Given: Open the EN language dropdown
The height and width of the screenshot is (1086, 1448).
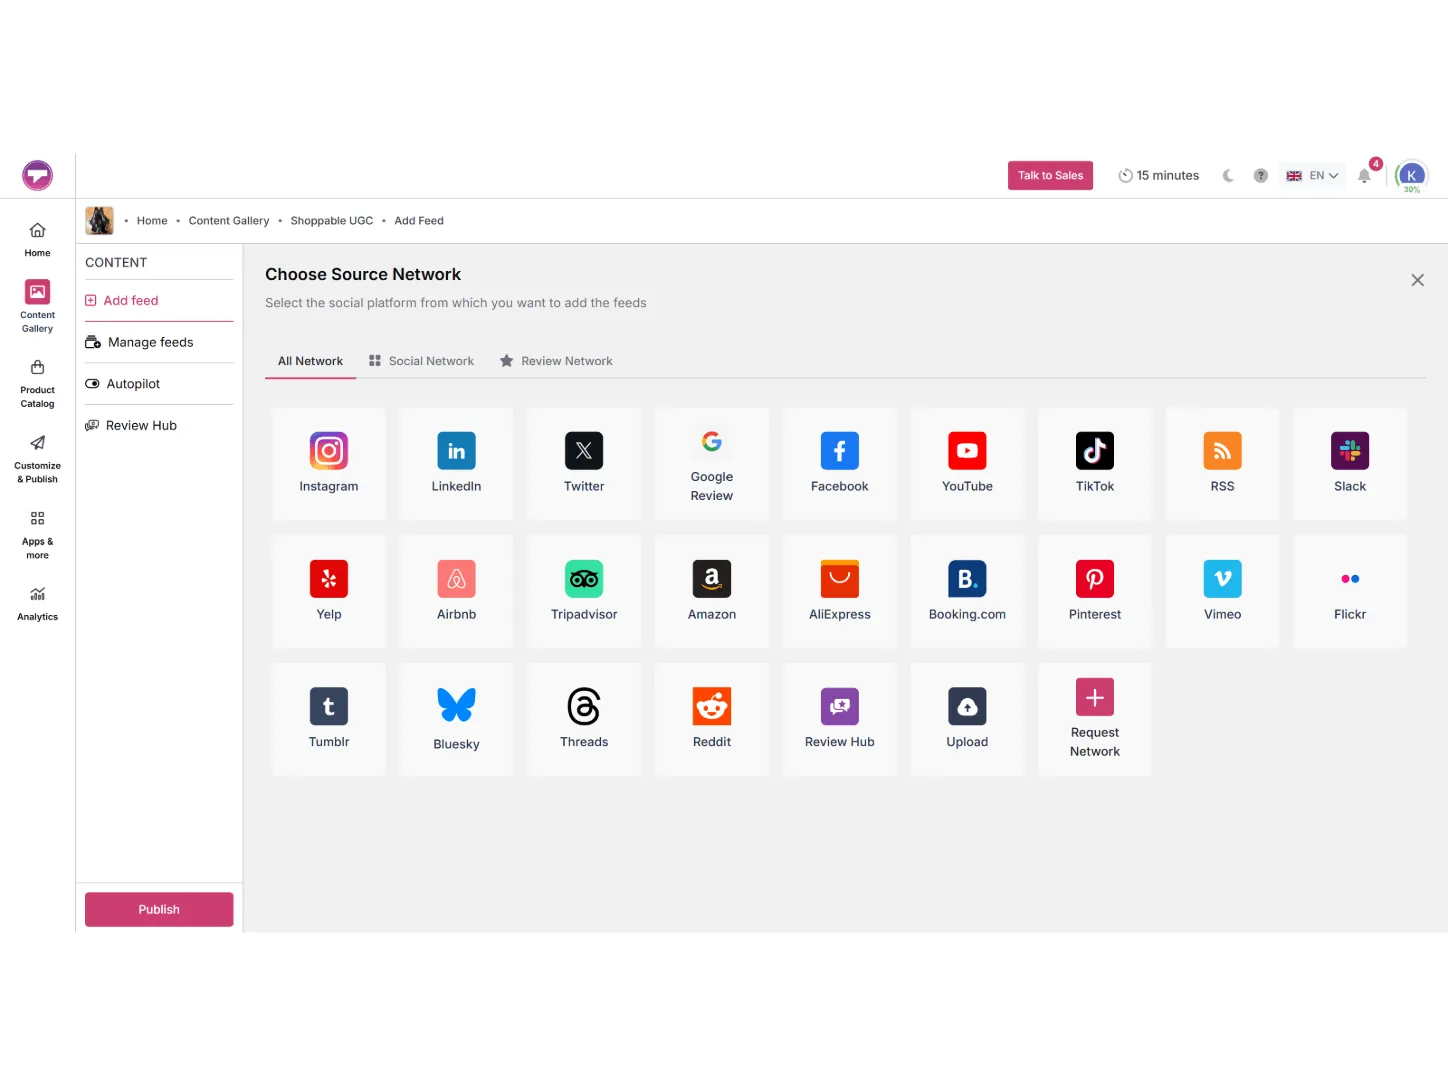Looking at the screenshot, I should pyautogui.click(x=1312, y=176).
